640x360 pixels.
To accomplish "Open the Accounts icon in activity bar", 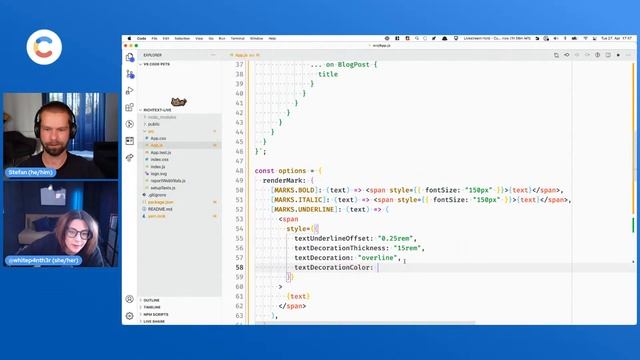I will [x=130, y=299].
